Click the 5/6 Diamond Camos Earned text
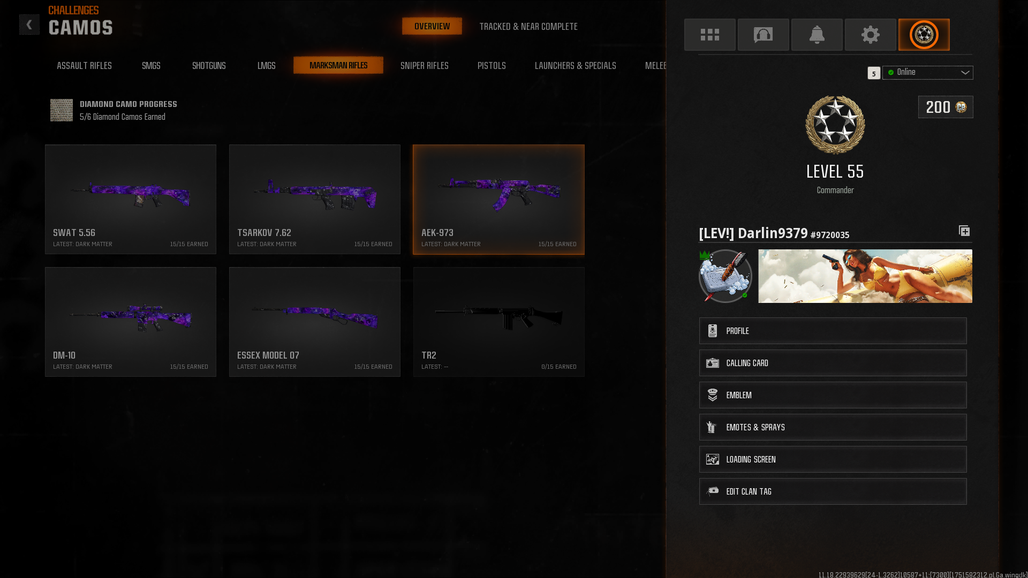This screenshot has width=1028, height=578. point(123,117)
